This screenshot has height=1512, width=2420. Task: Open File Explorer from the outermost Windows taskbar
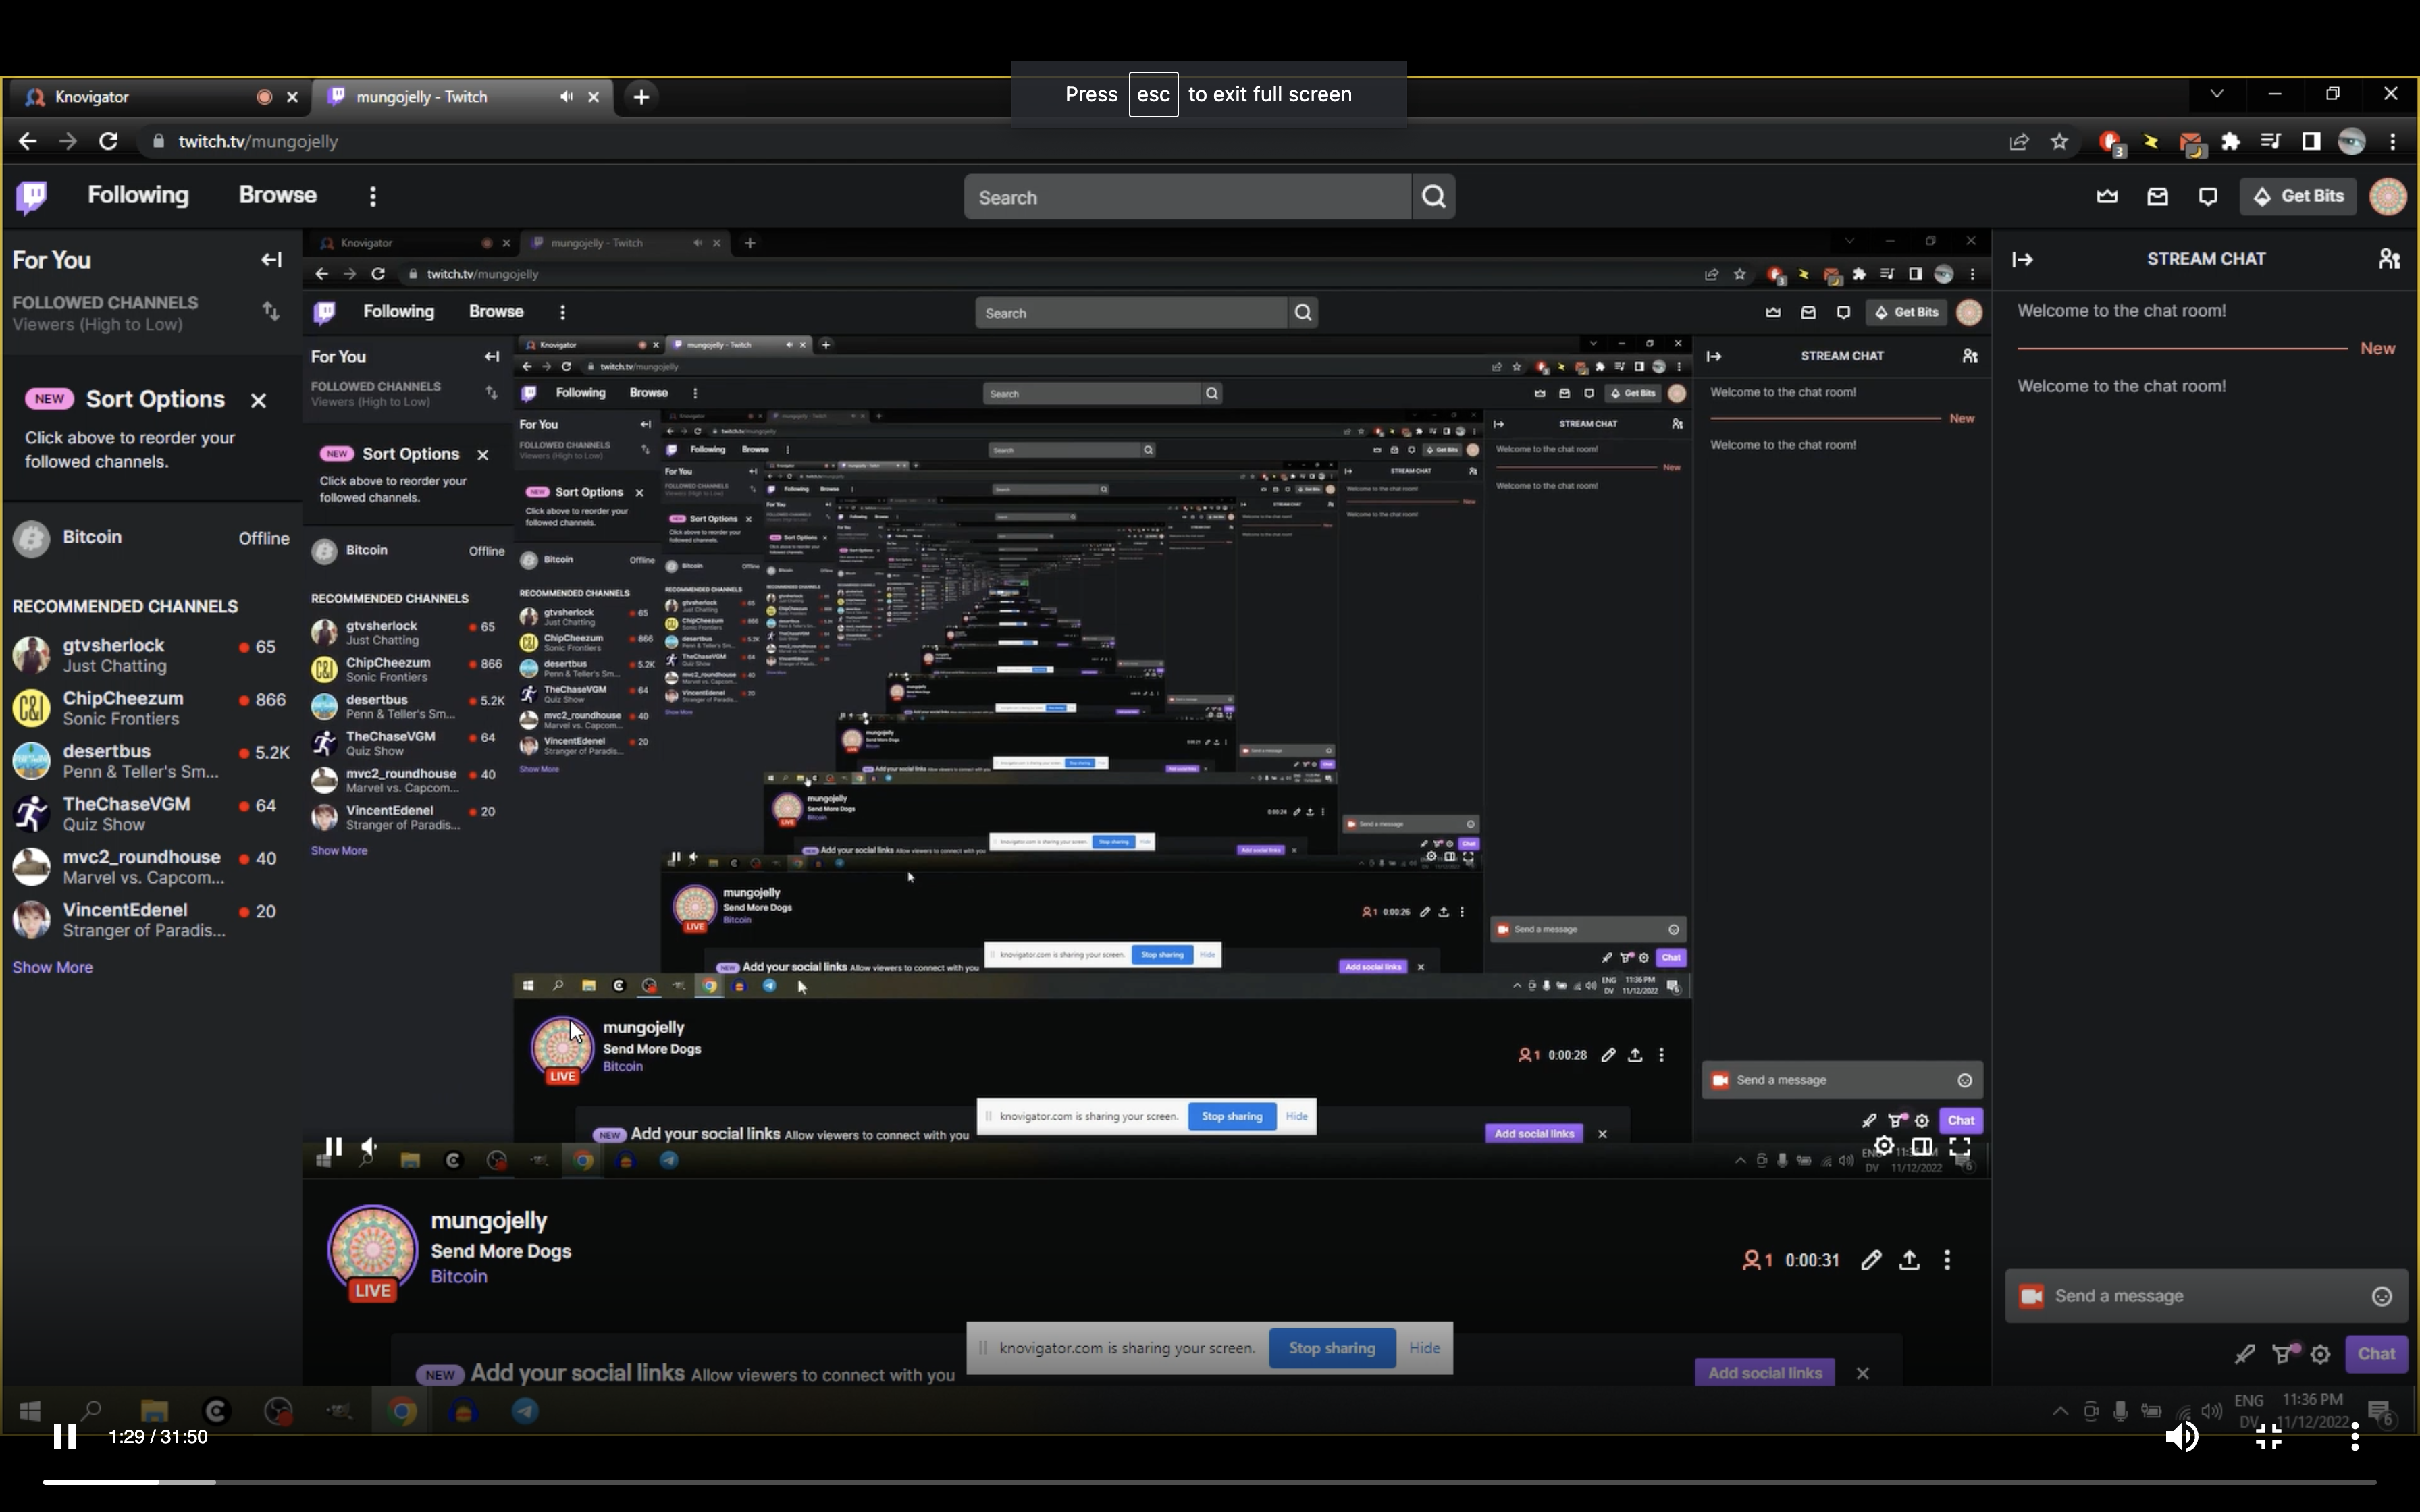(x=154, y=1411)
